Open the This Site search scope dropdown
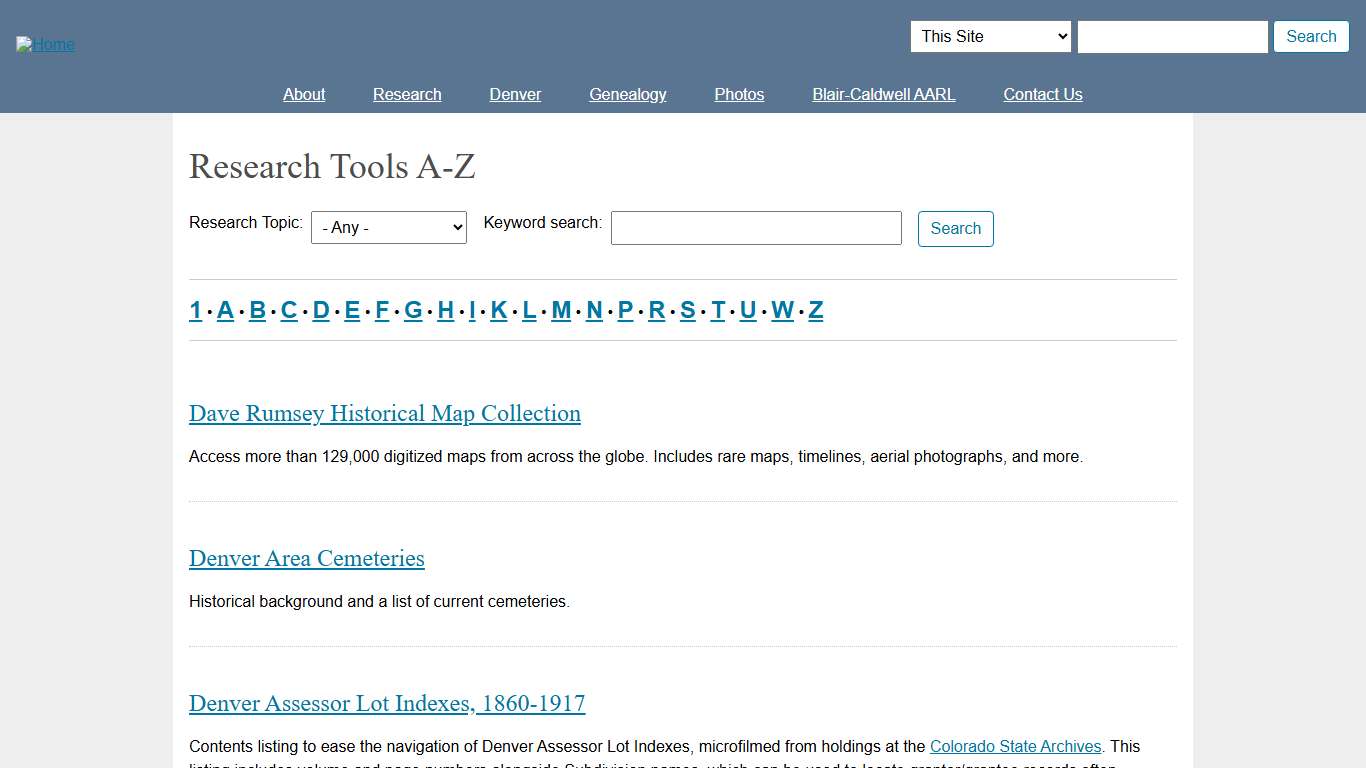The width and height of the screenshot is (1366, 768). tap(989, 36)
